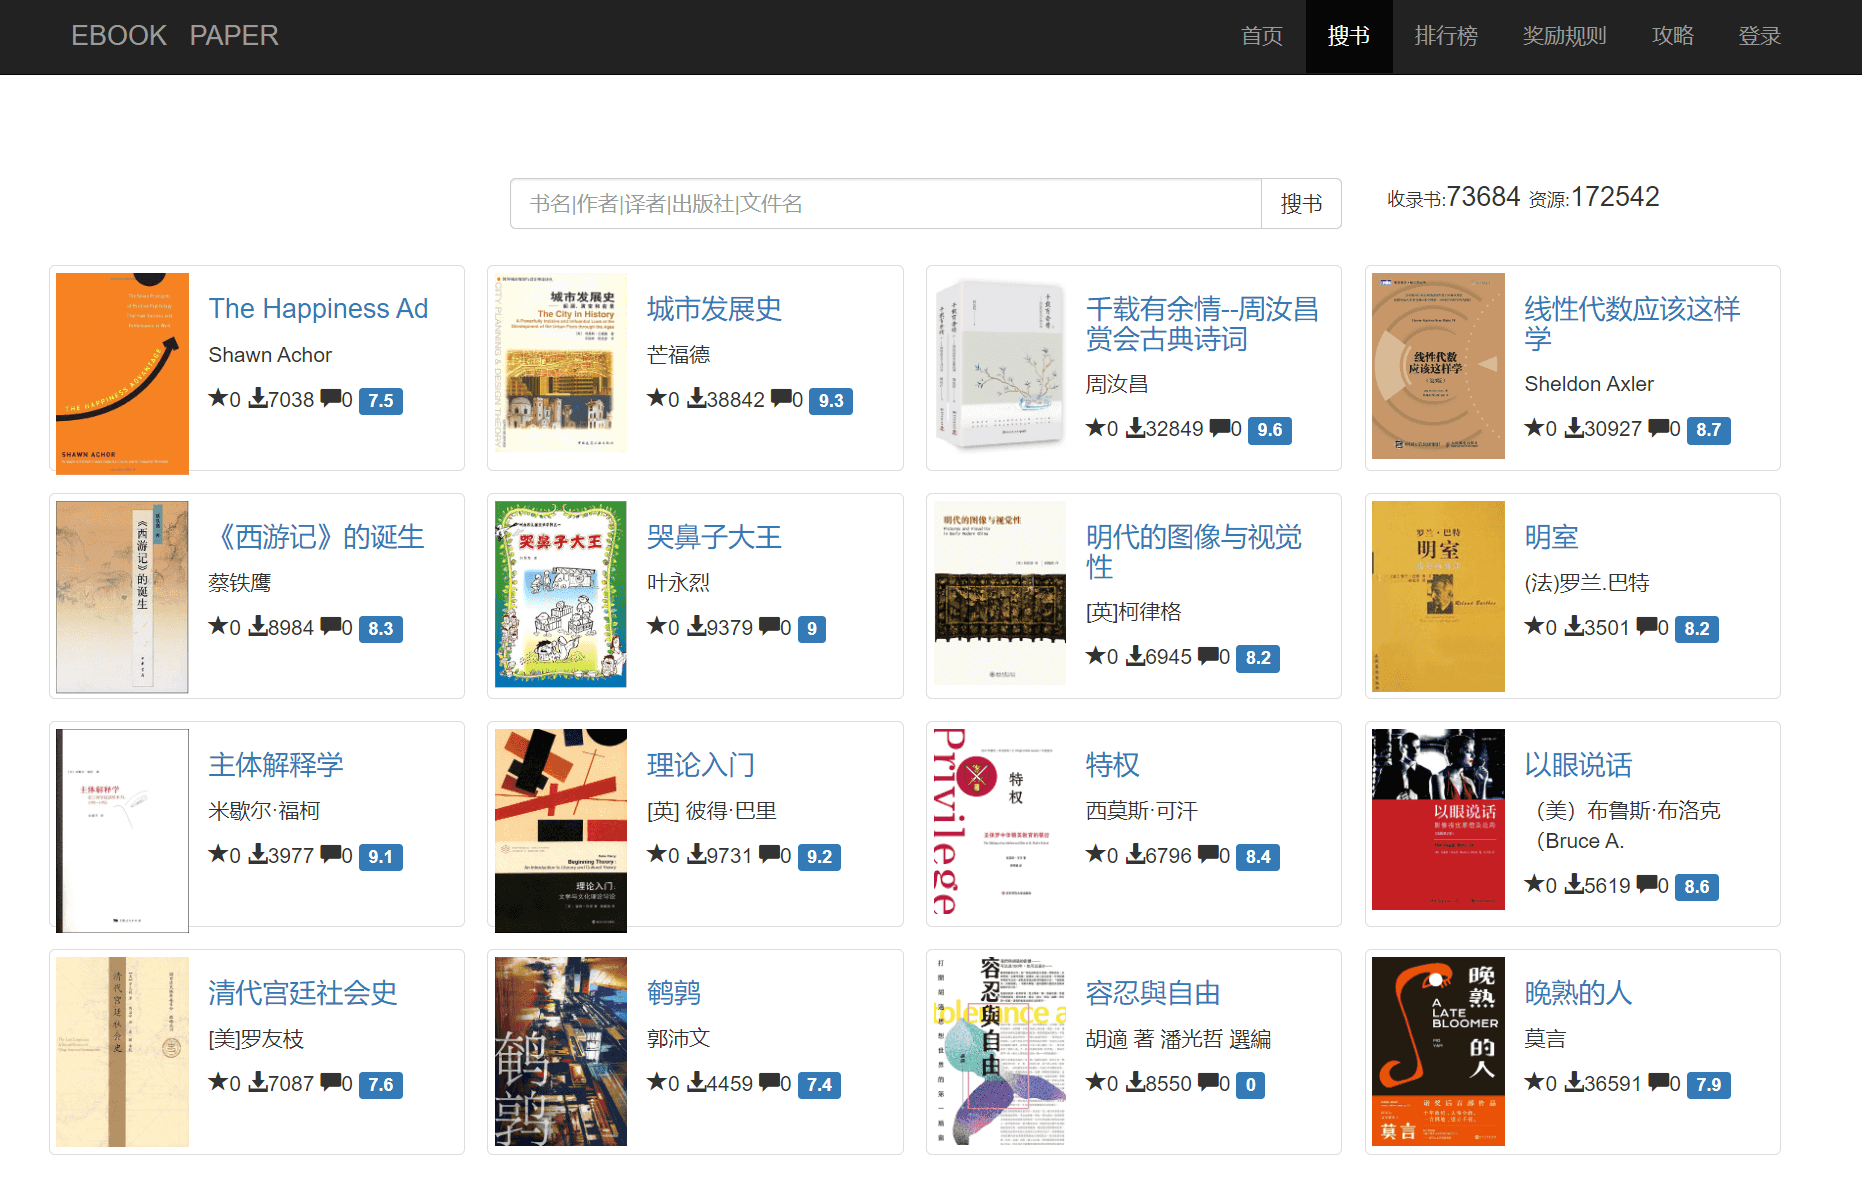Screen dimensions: 1862x1188
Task: Go to 首页 in navigation bar
Action: pyautogui.click(x=1261, y=36)
